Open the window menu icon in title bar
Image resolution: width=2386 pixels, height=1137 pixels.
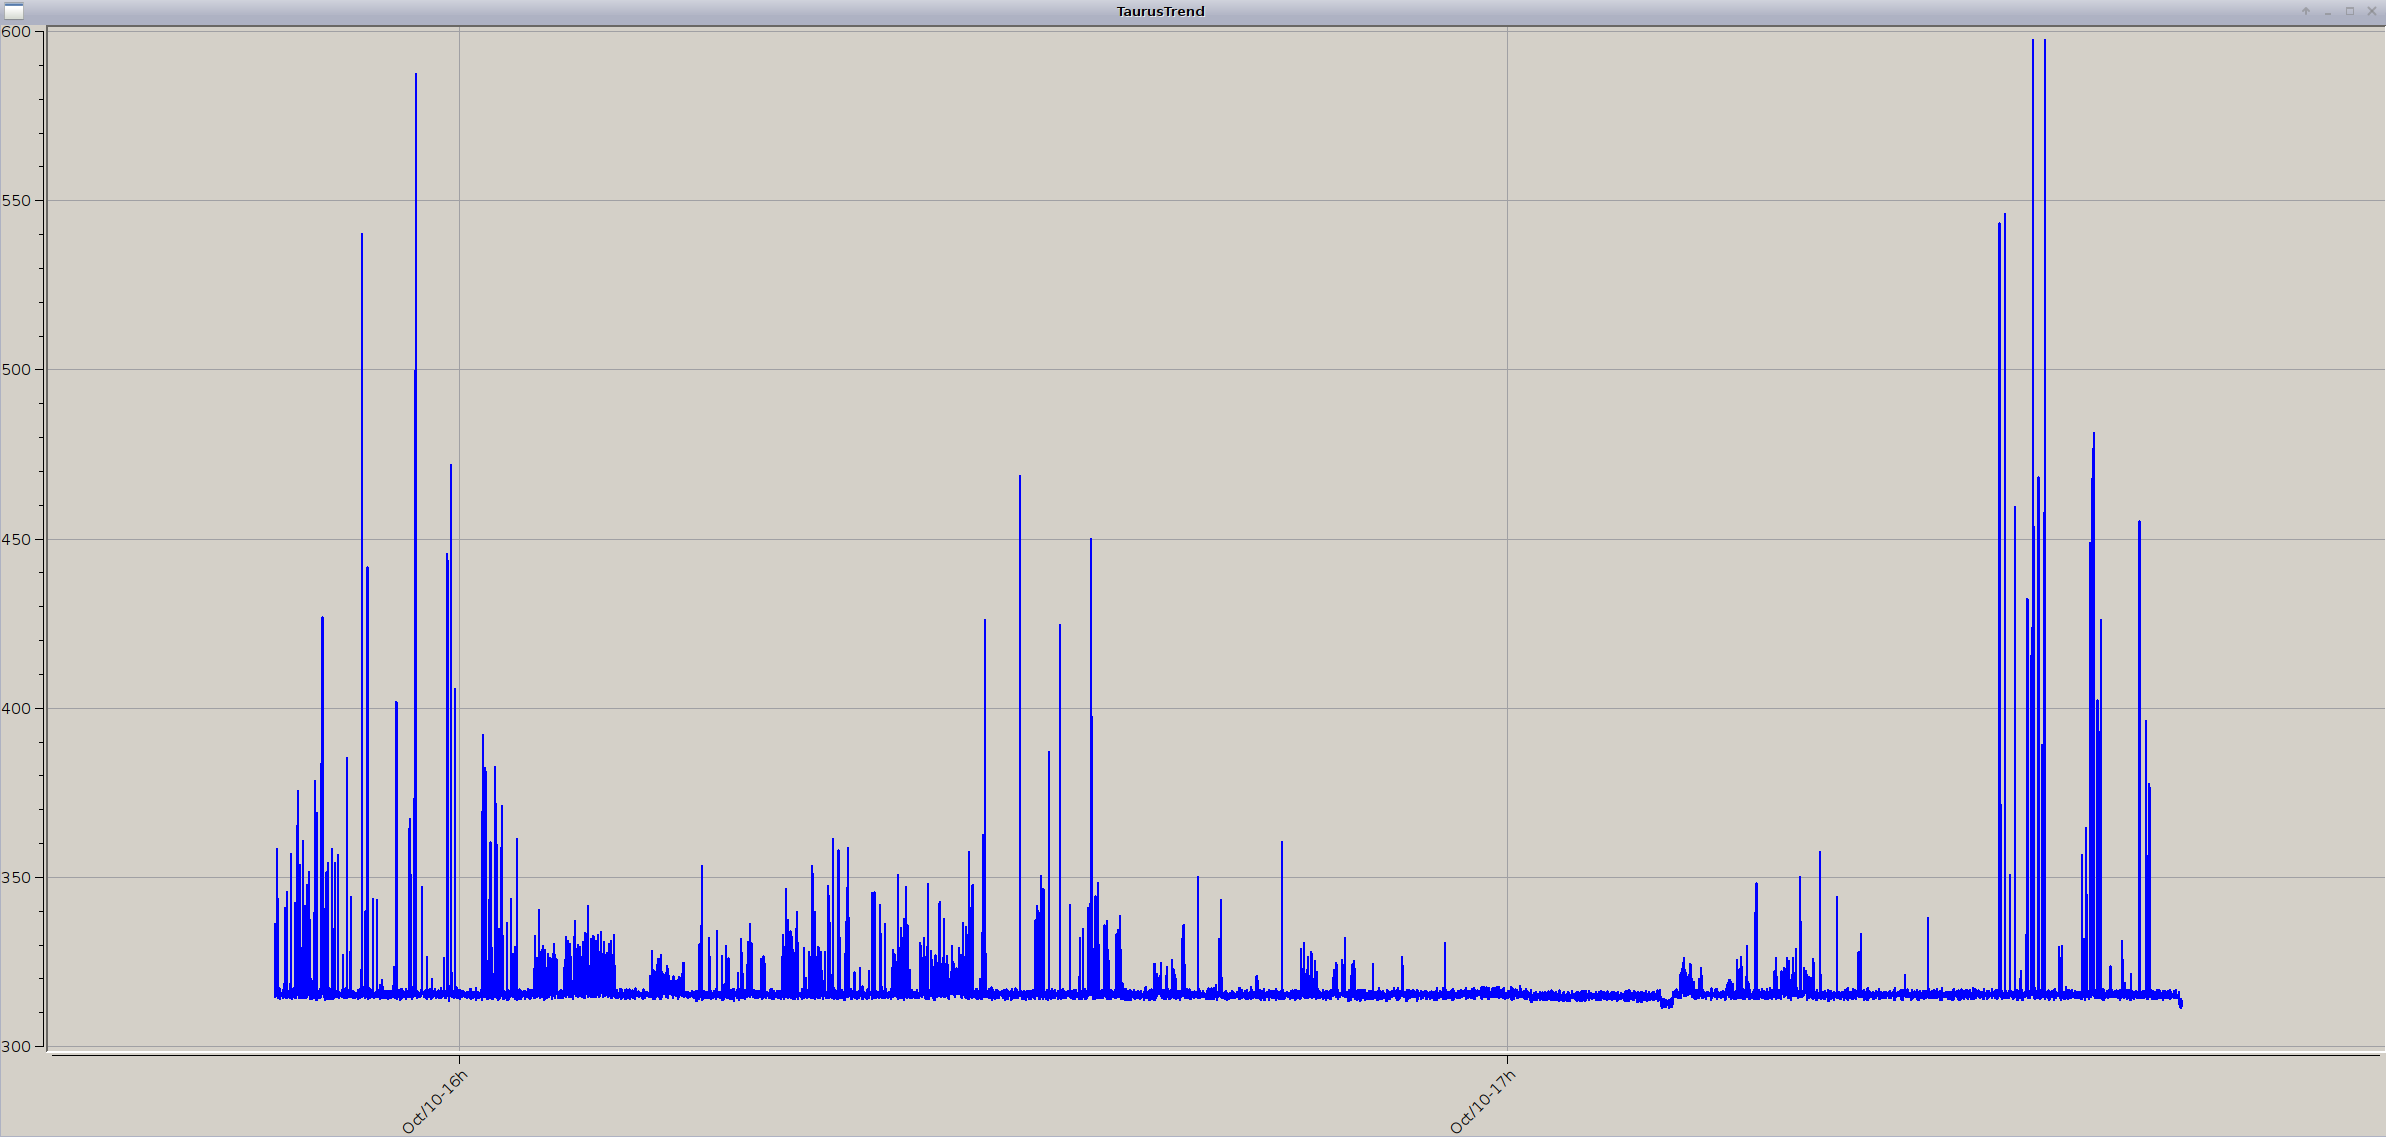click(13, 11)
